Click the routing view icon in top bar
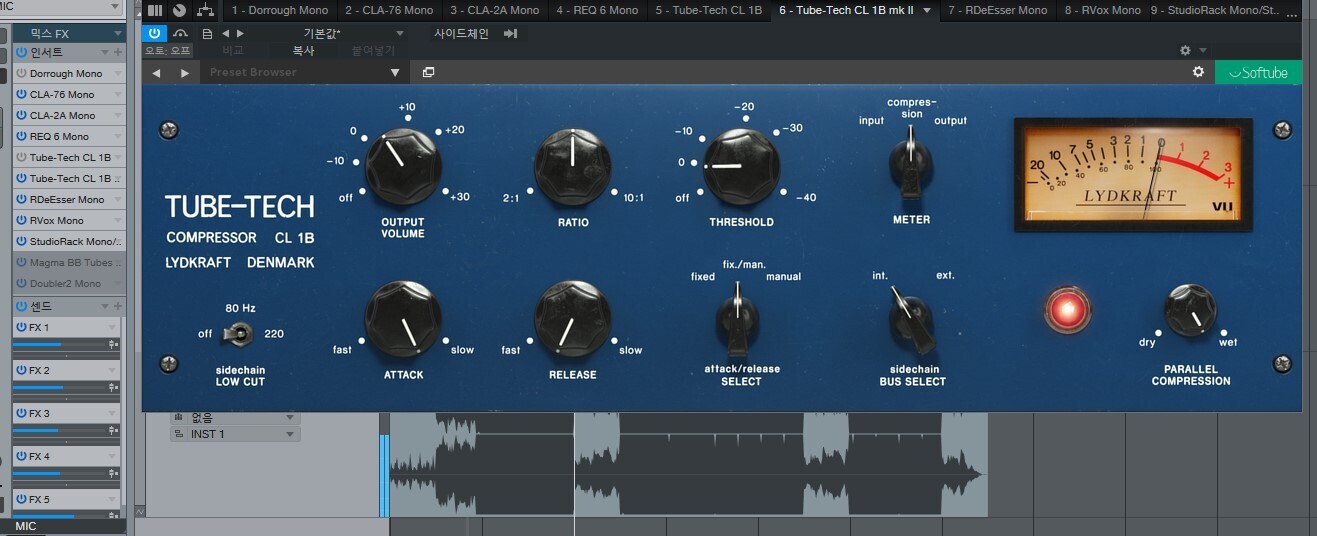Image resolution: width=1317 pixels, height=536 pixels. click(205, 10)
